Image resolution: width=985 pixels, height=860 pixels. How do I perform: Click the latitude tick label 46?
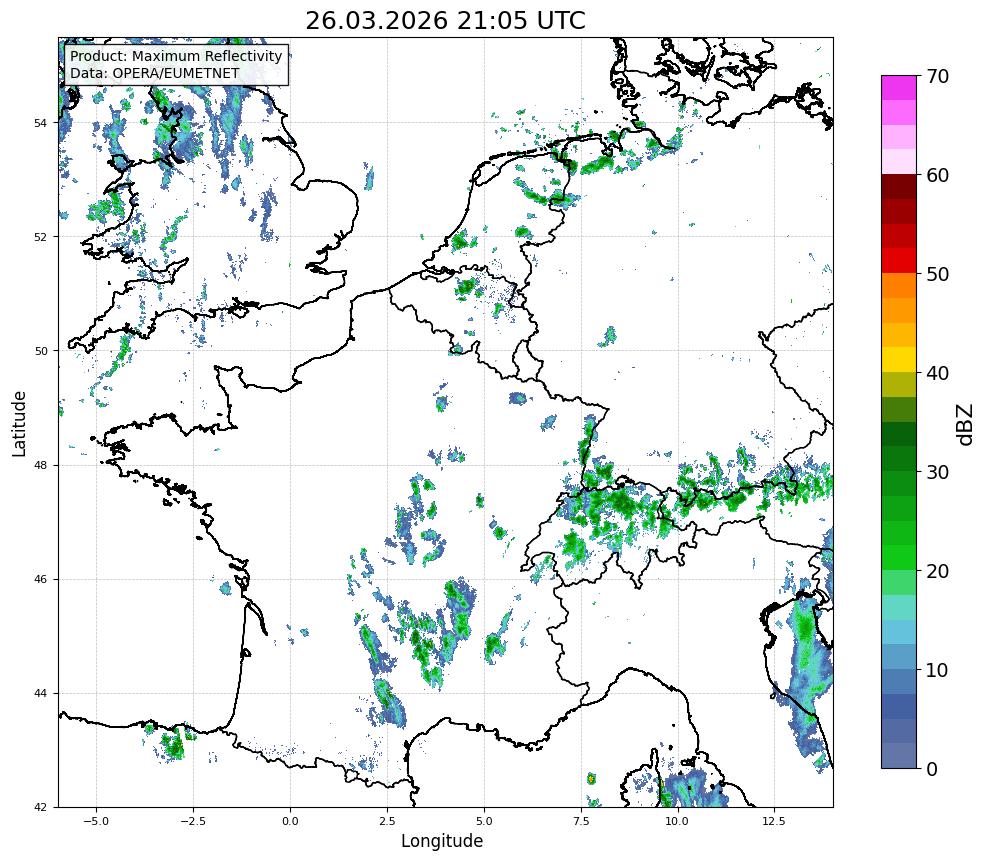40,579
